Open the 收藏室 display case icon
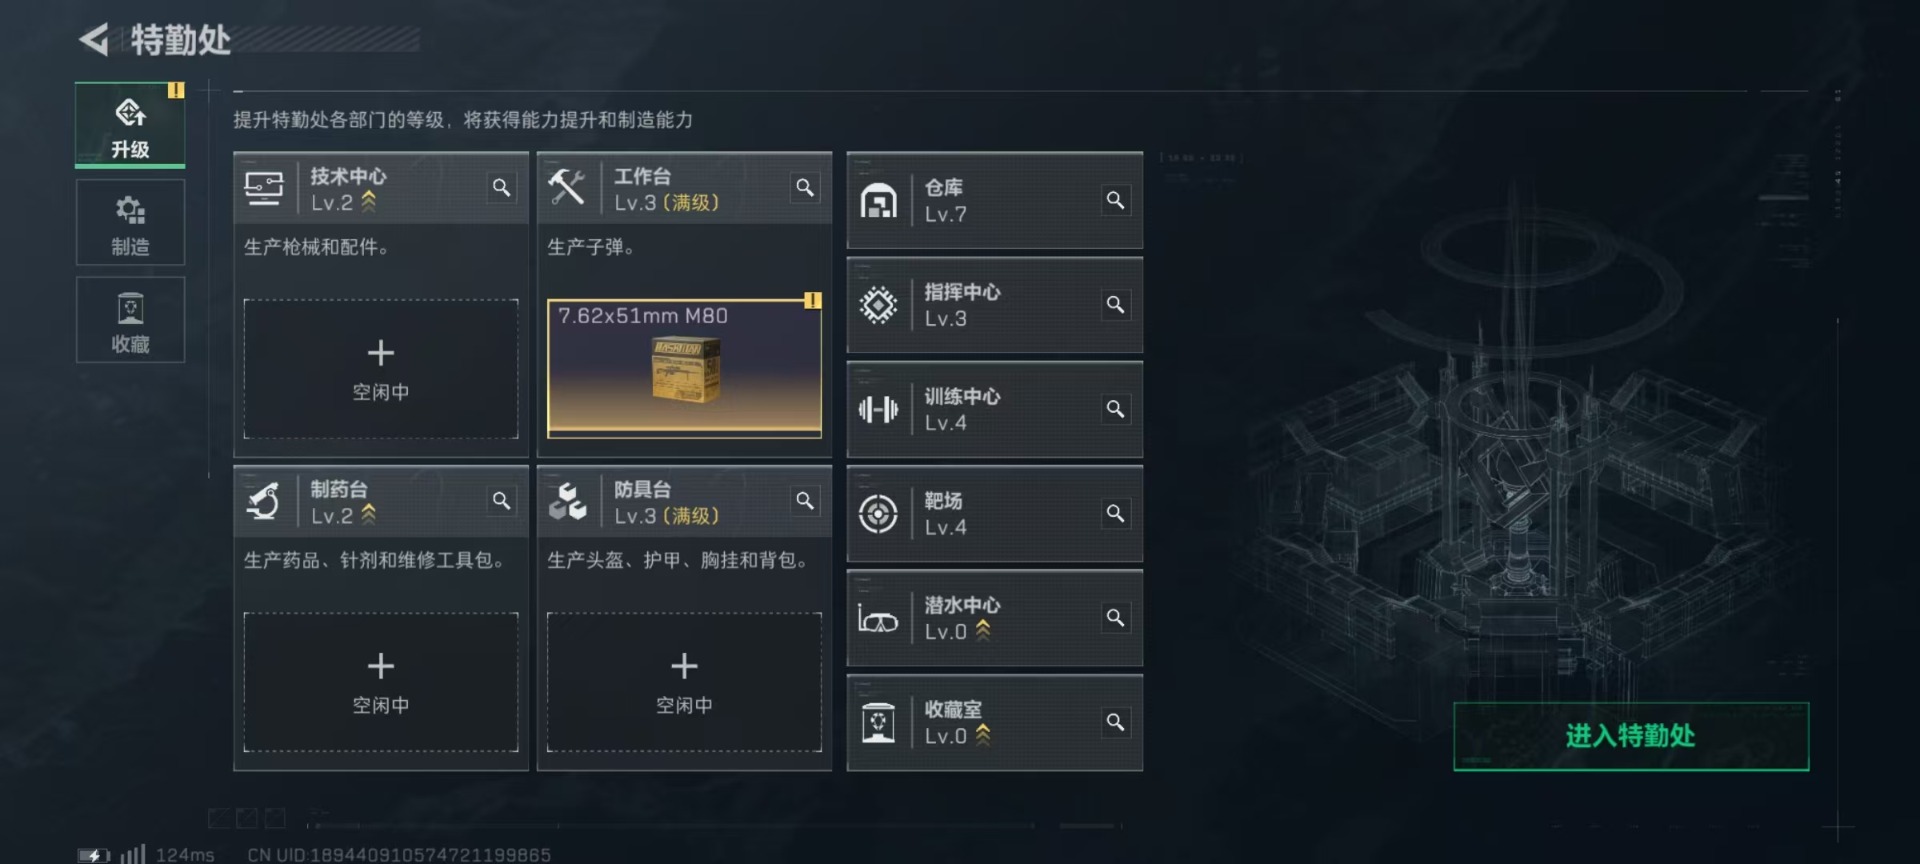The image size is (1920, 864). [x=878, y=723]
